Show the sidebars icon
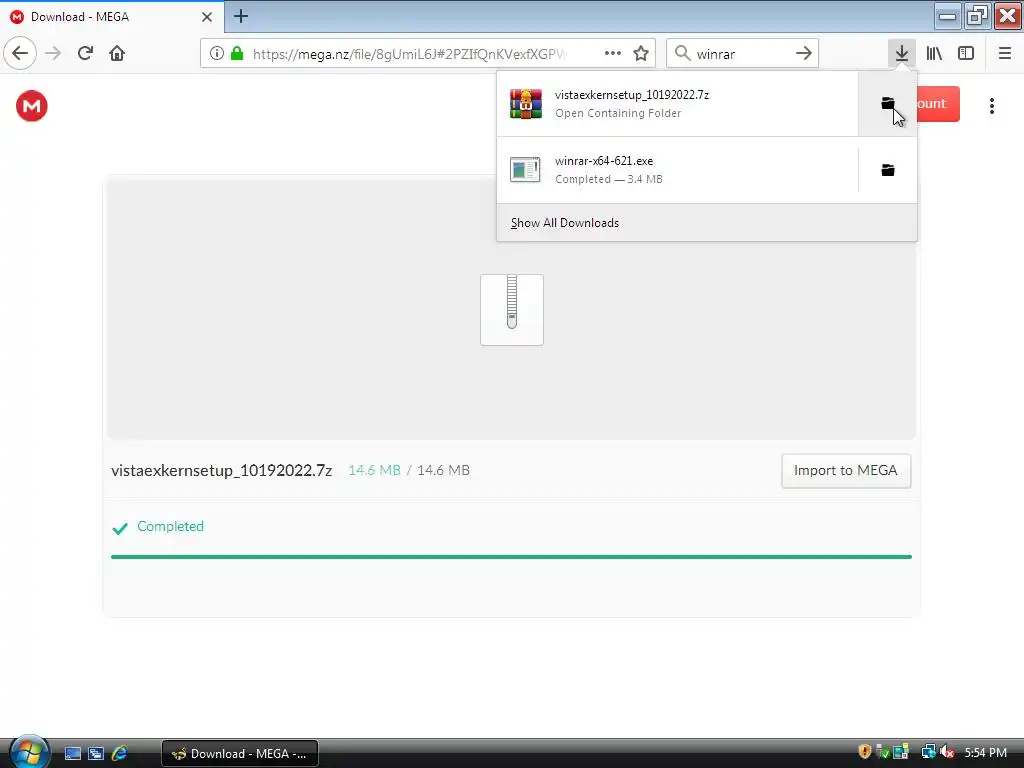 966,53
